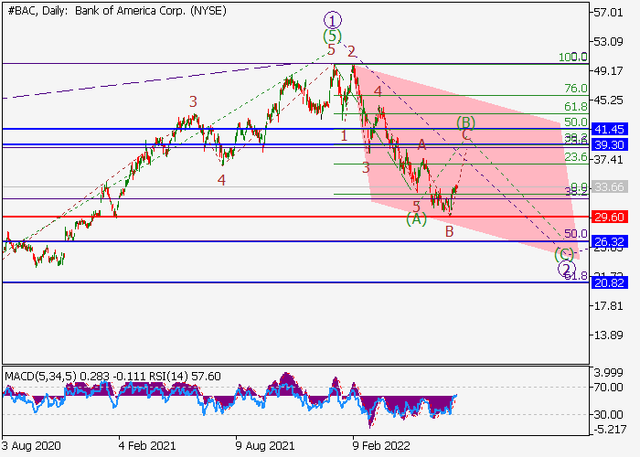Click the 100.0 Fibonacci level label

[x=571, y=57]
